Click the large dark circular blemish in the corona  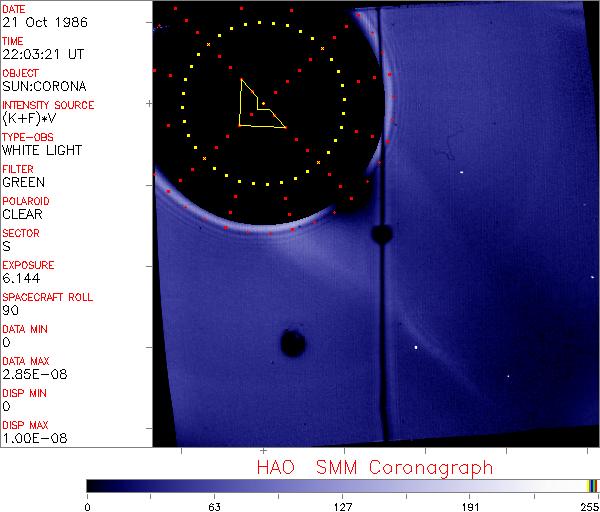pos(292,344)
